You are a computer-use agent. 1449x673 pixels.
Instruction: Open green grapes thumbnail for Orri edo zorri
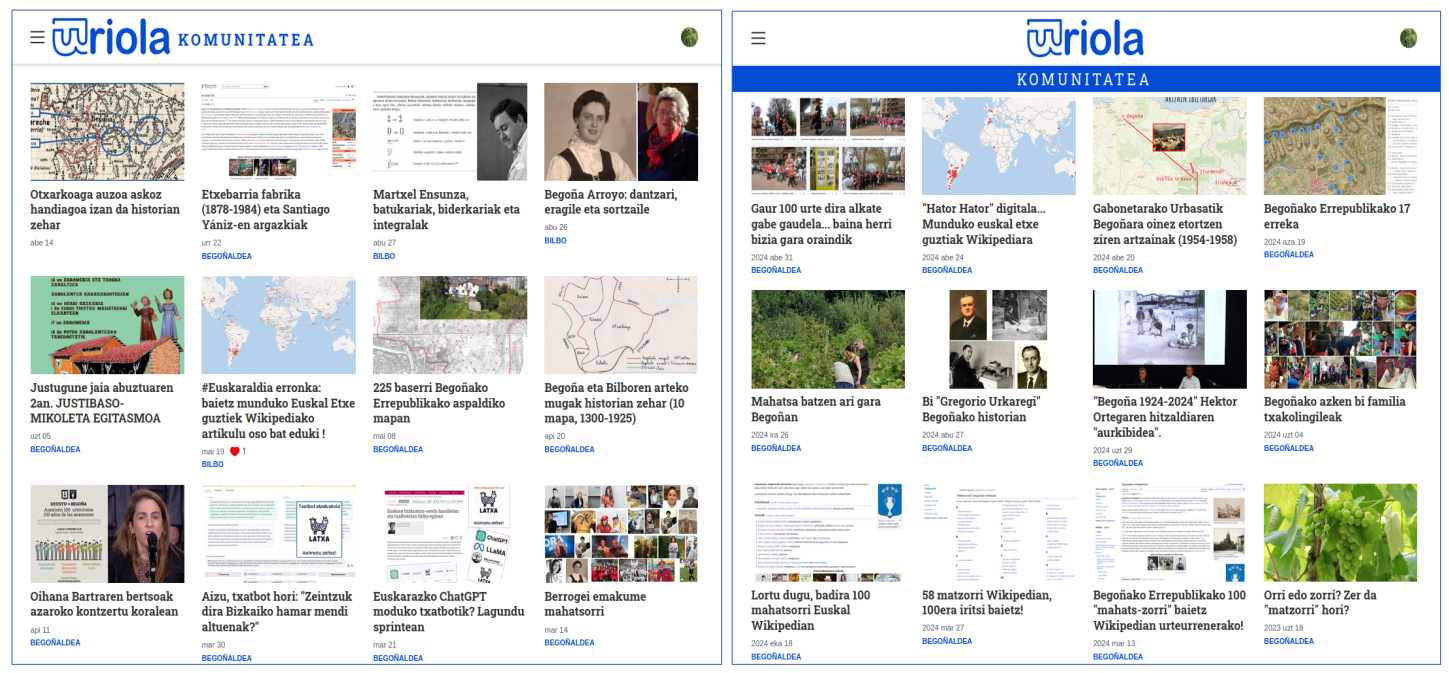point(1339,532)
